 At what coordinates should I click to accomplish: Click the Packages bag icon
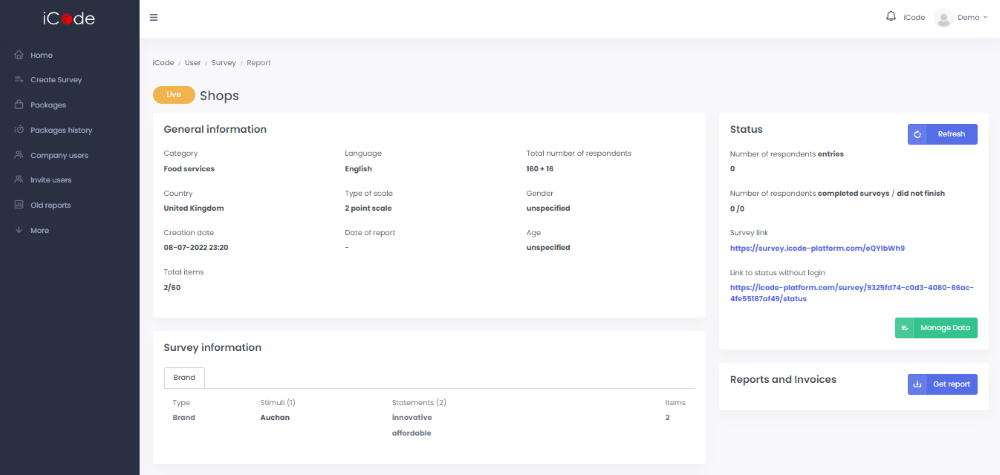[19, 105]
